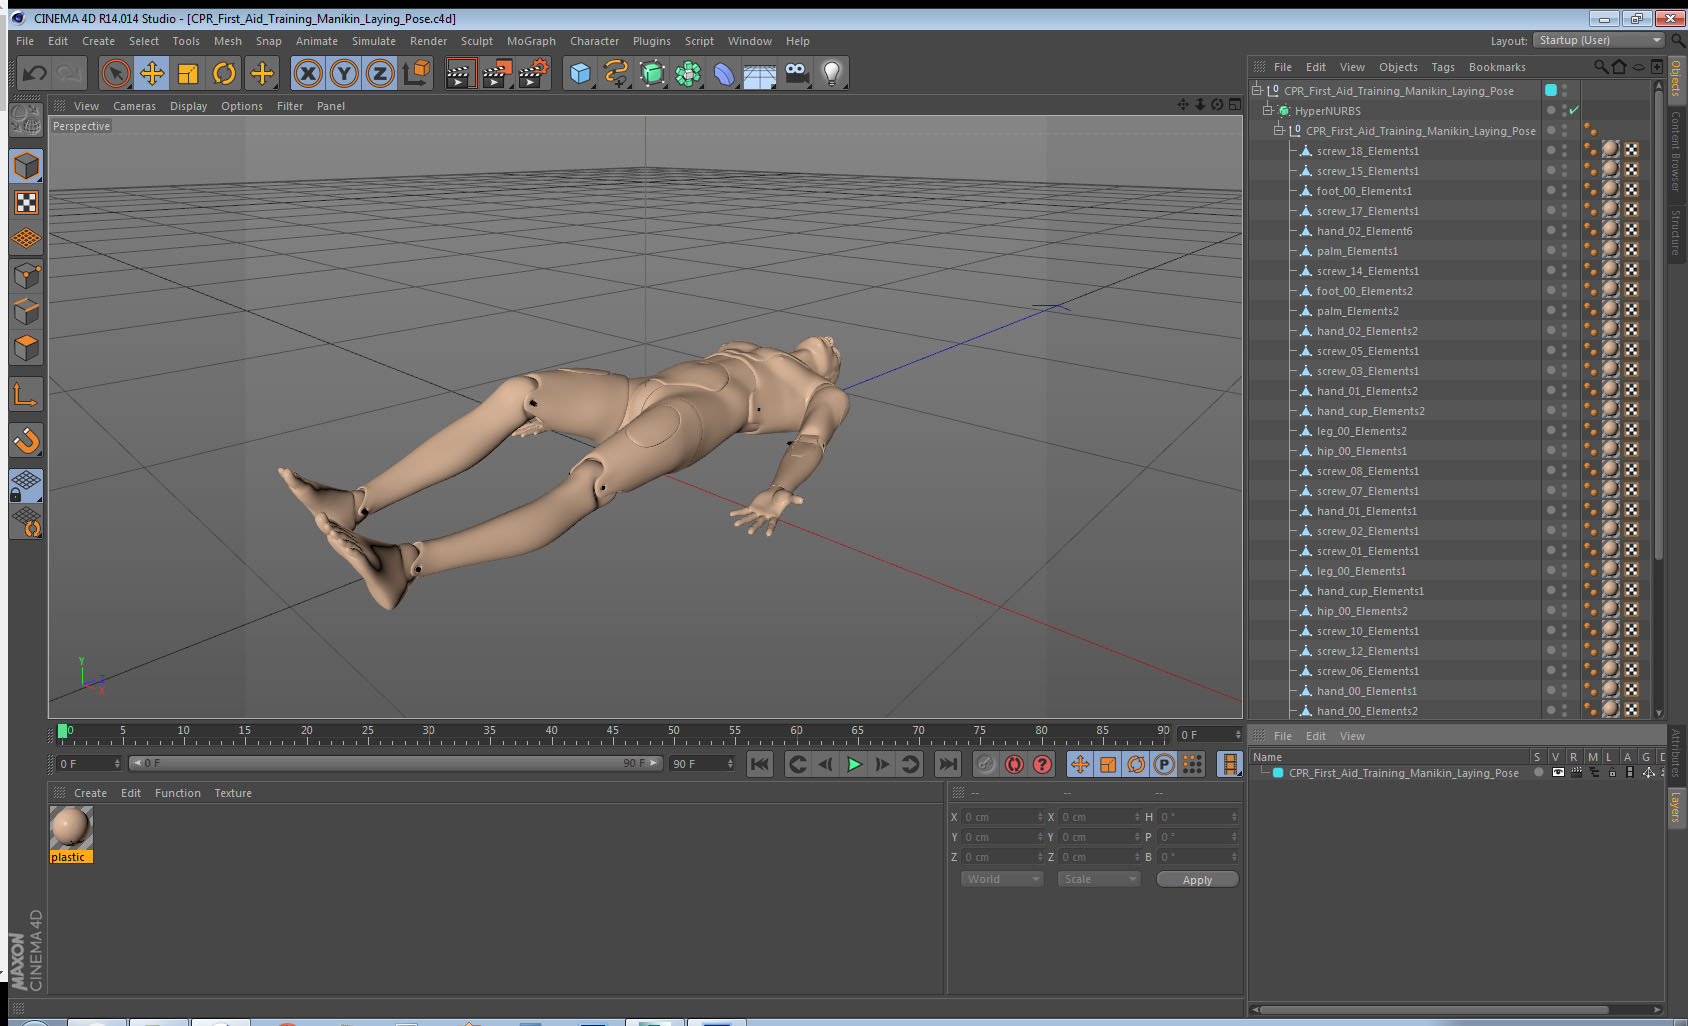Open the Edit Render Settings icon
This screenshot has height=1026, width=1688.
(534, 73)
